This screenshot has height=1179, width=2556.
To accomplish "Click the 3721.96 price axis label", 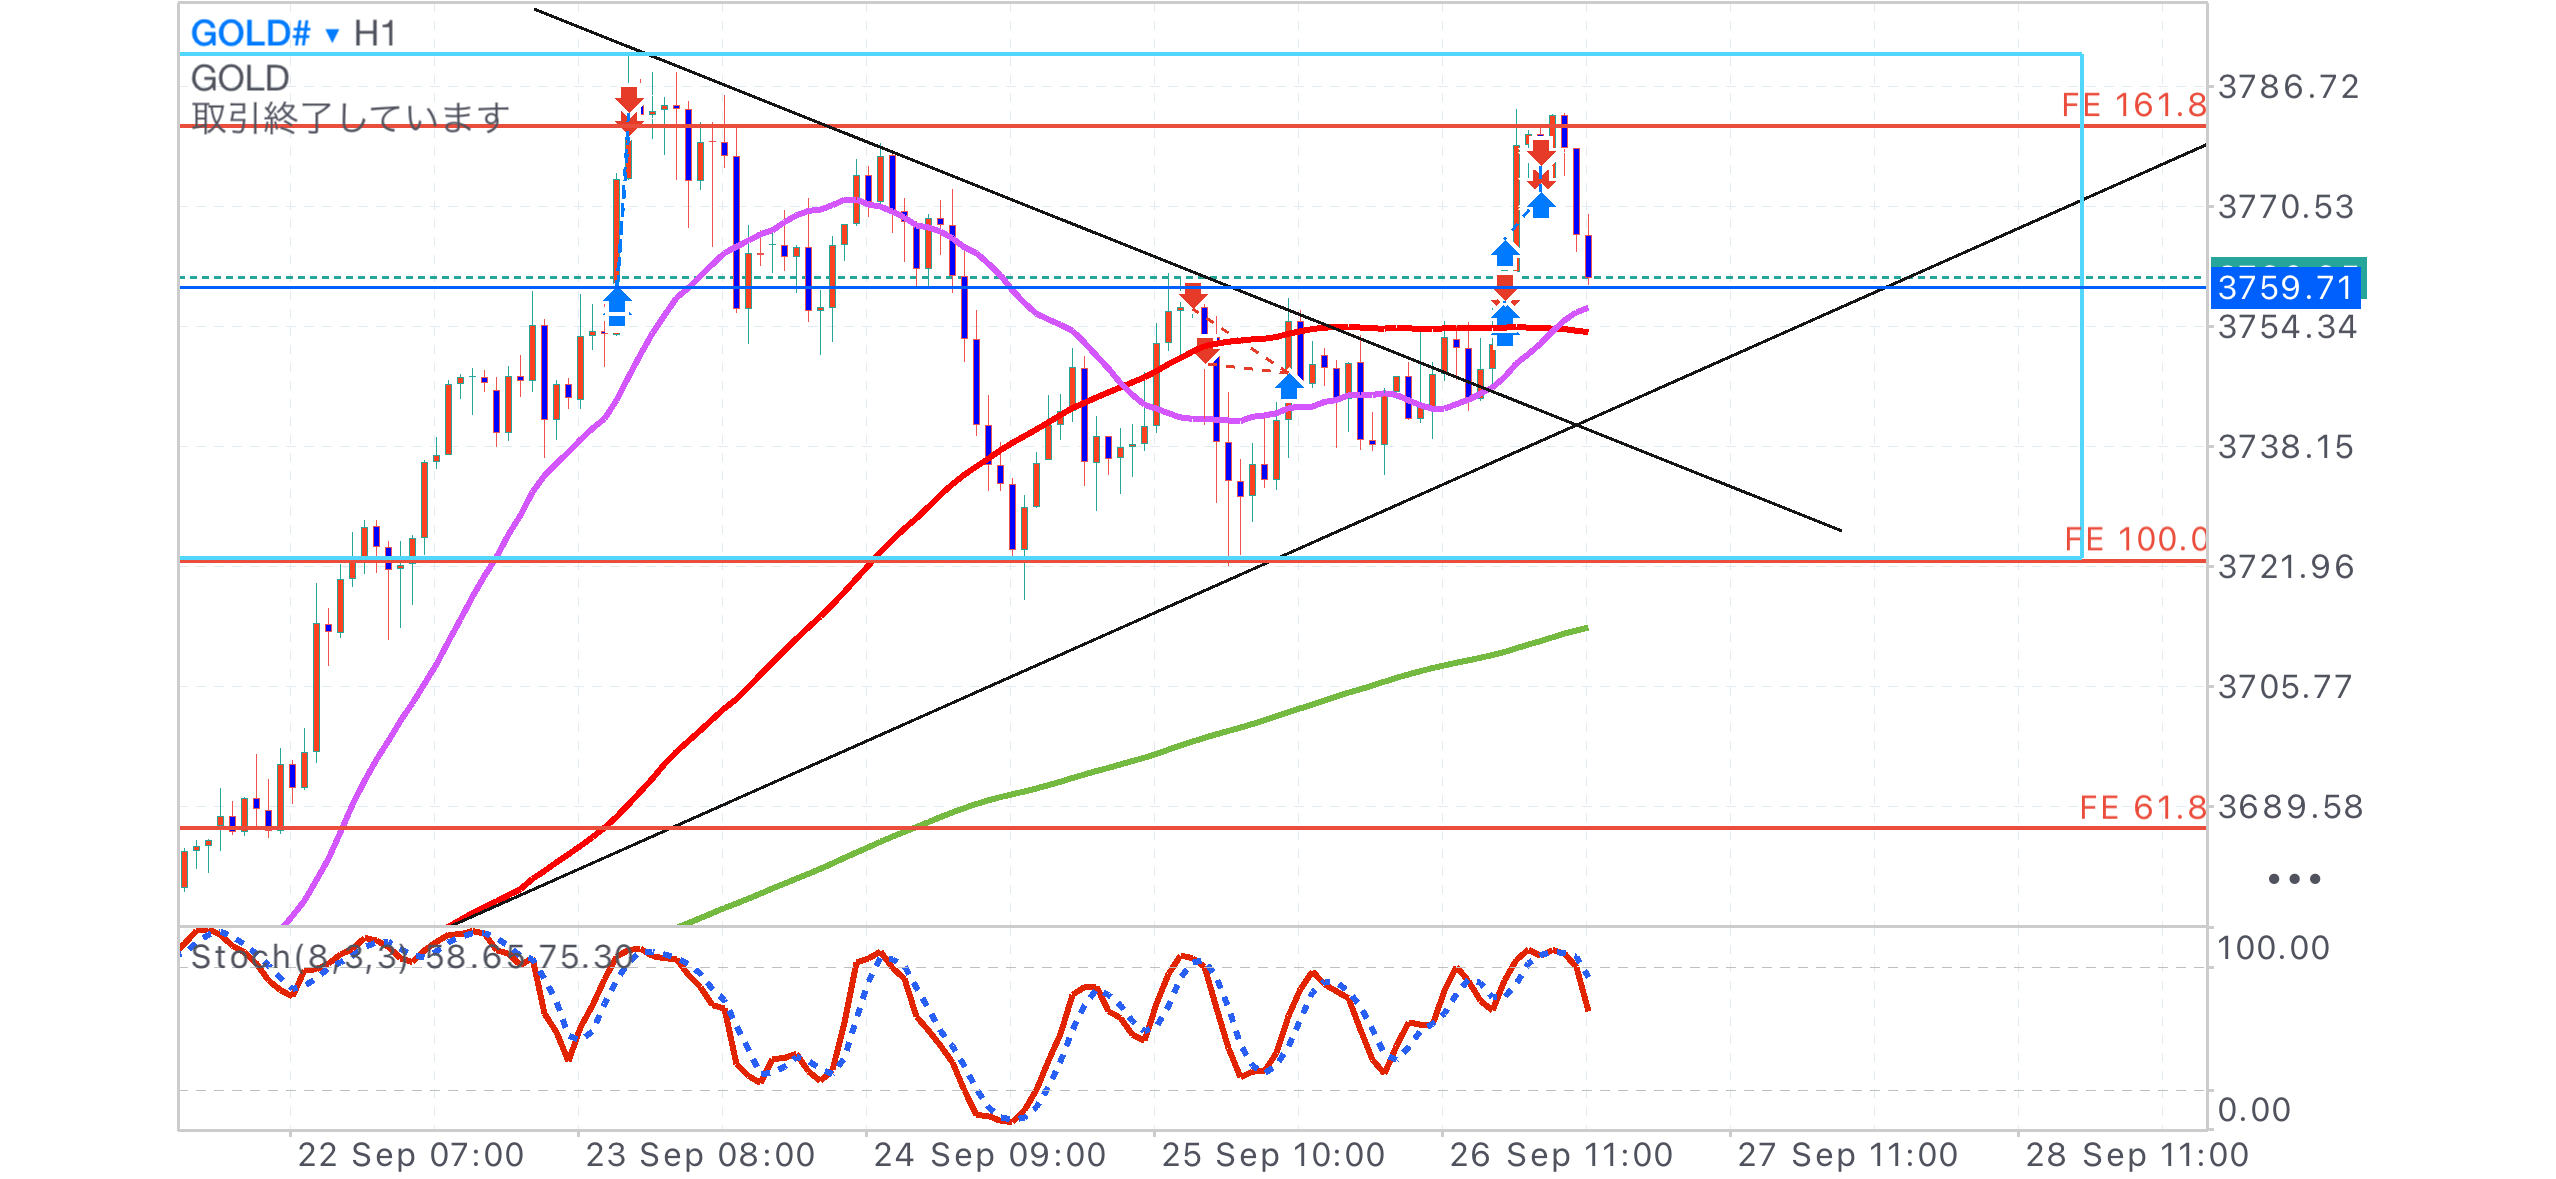I will click(x=2285, y=567).
